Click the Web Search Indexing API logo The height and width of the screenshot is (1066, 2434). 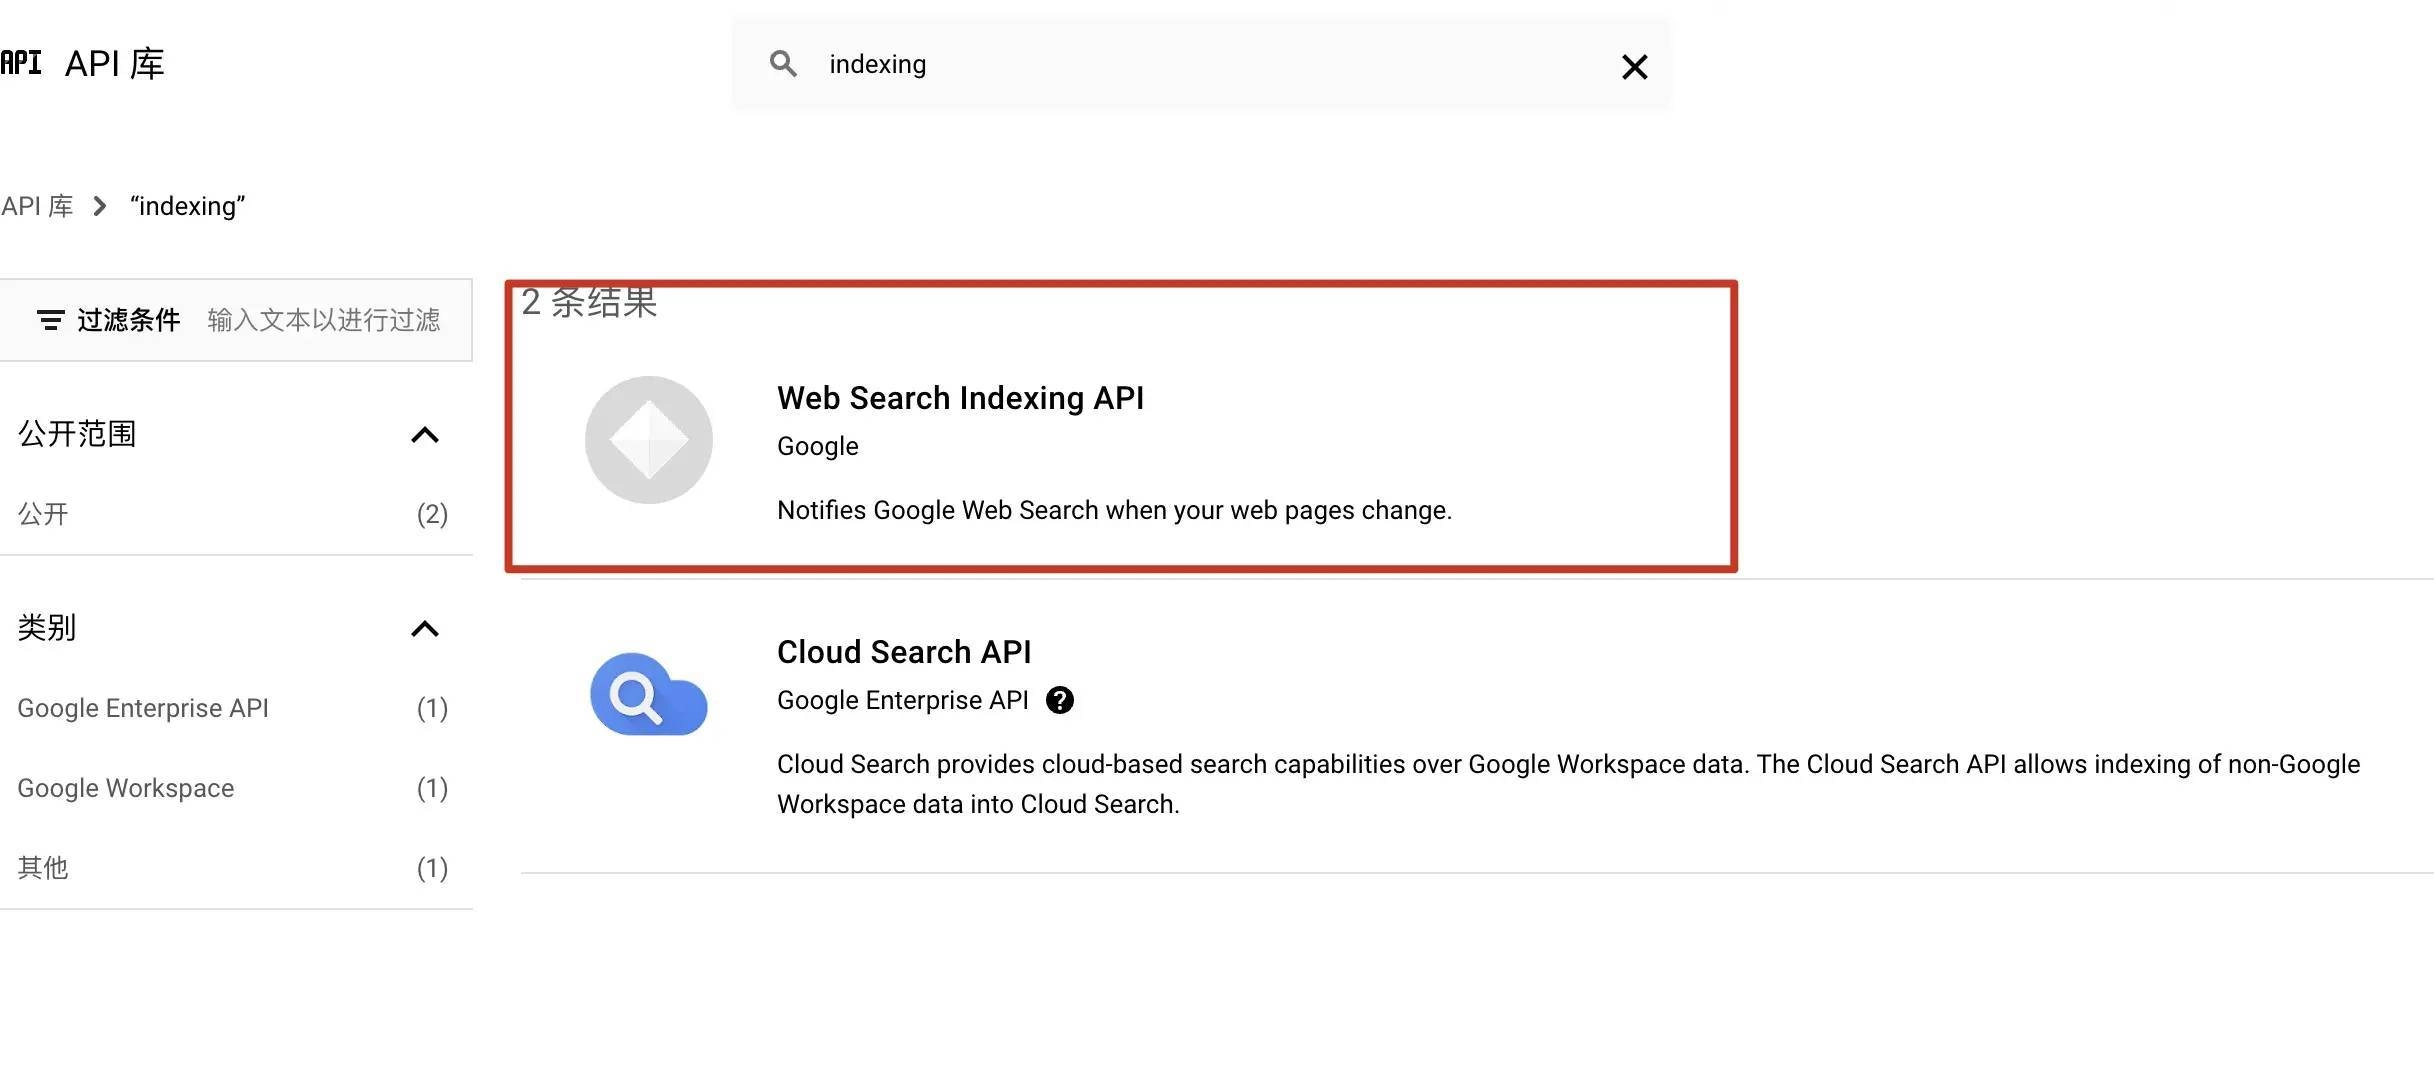(x=649, y=440)
